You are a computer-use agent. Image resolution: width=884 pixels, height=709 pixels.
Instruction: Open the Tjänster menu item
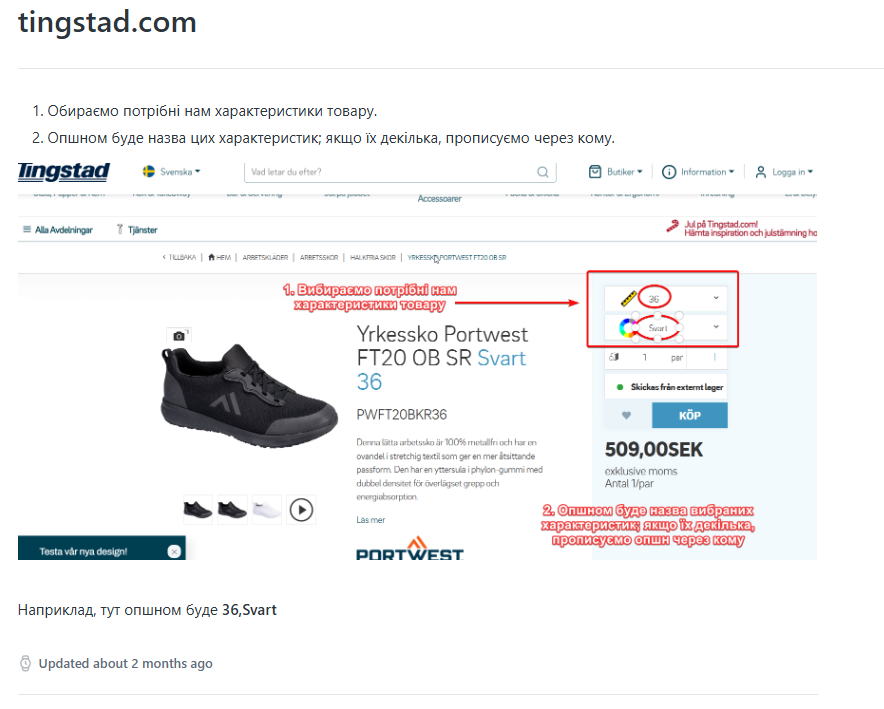[x=137, y=230]
